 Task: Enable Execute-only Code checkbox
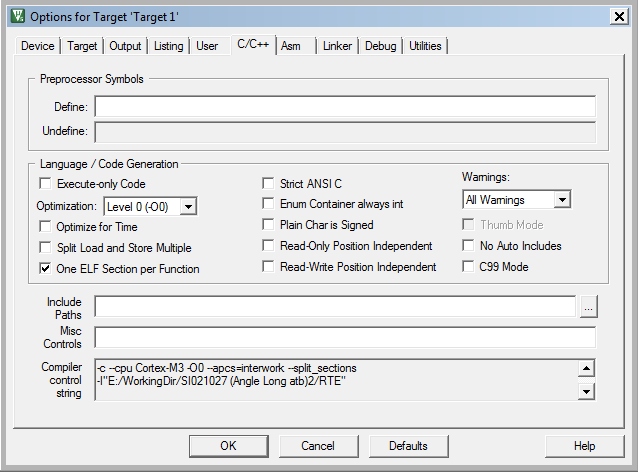click(45, 183)
